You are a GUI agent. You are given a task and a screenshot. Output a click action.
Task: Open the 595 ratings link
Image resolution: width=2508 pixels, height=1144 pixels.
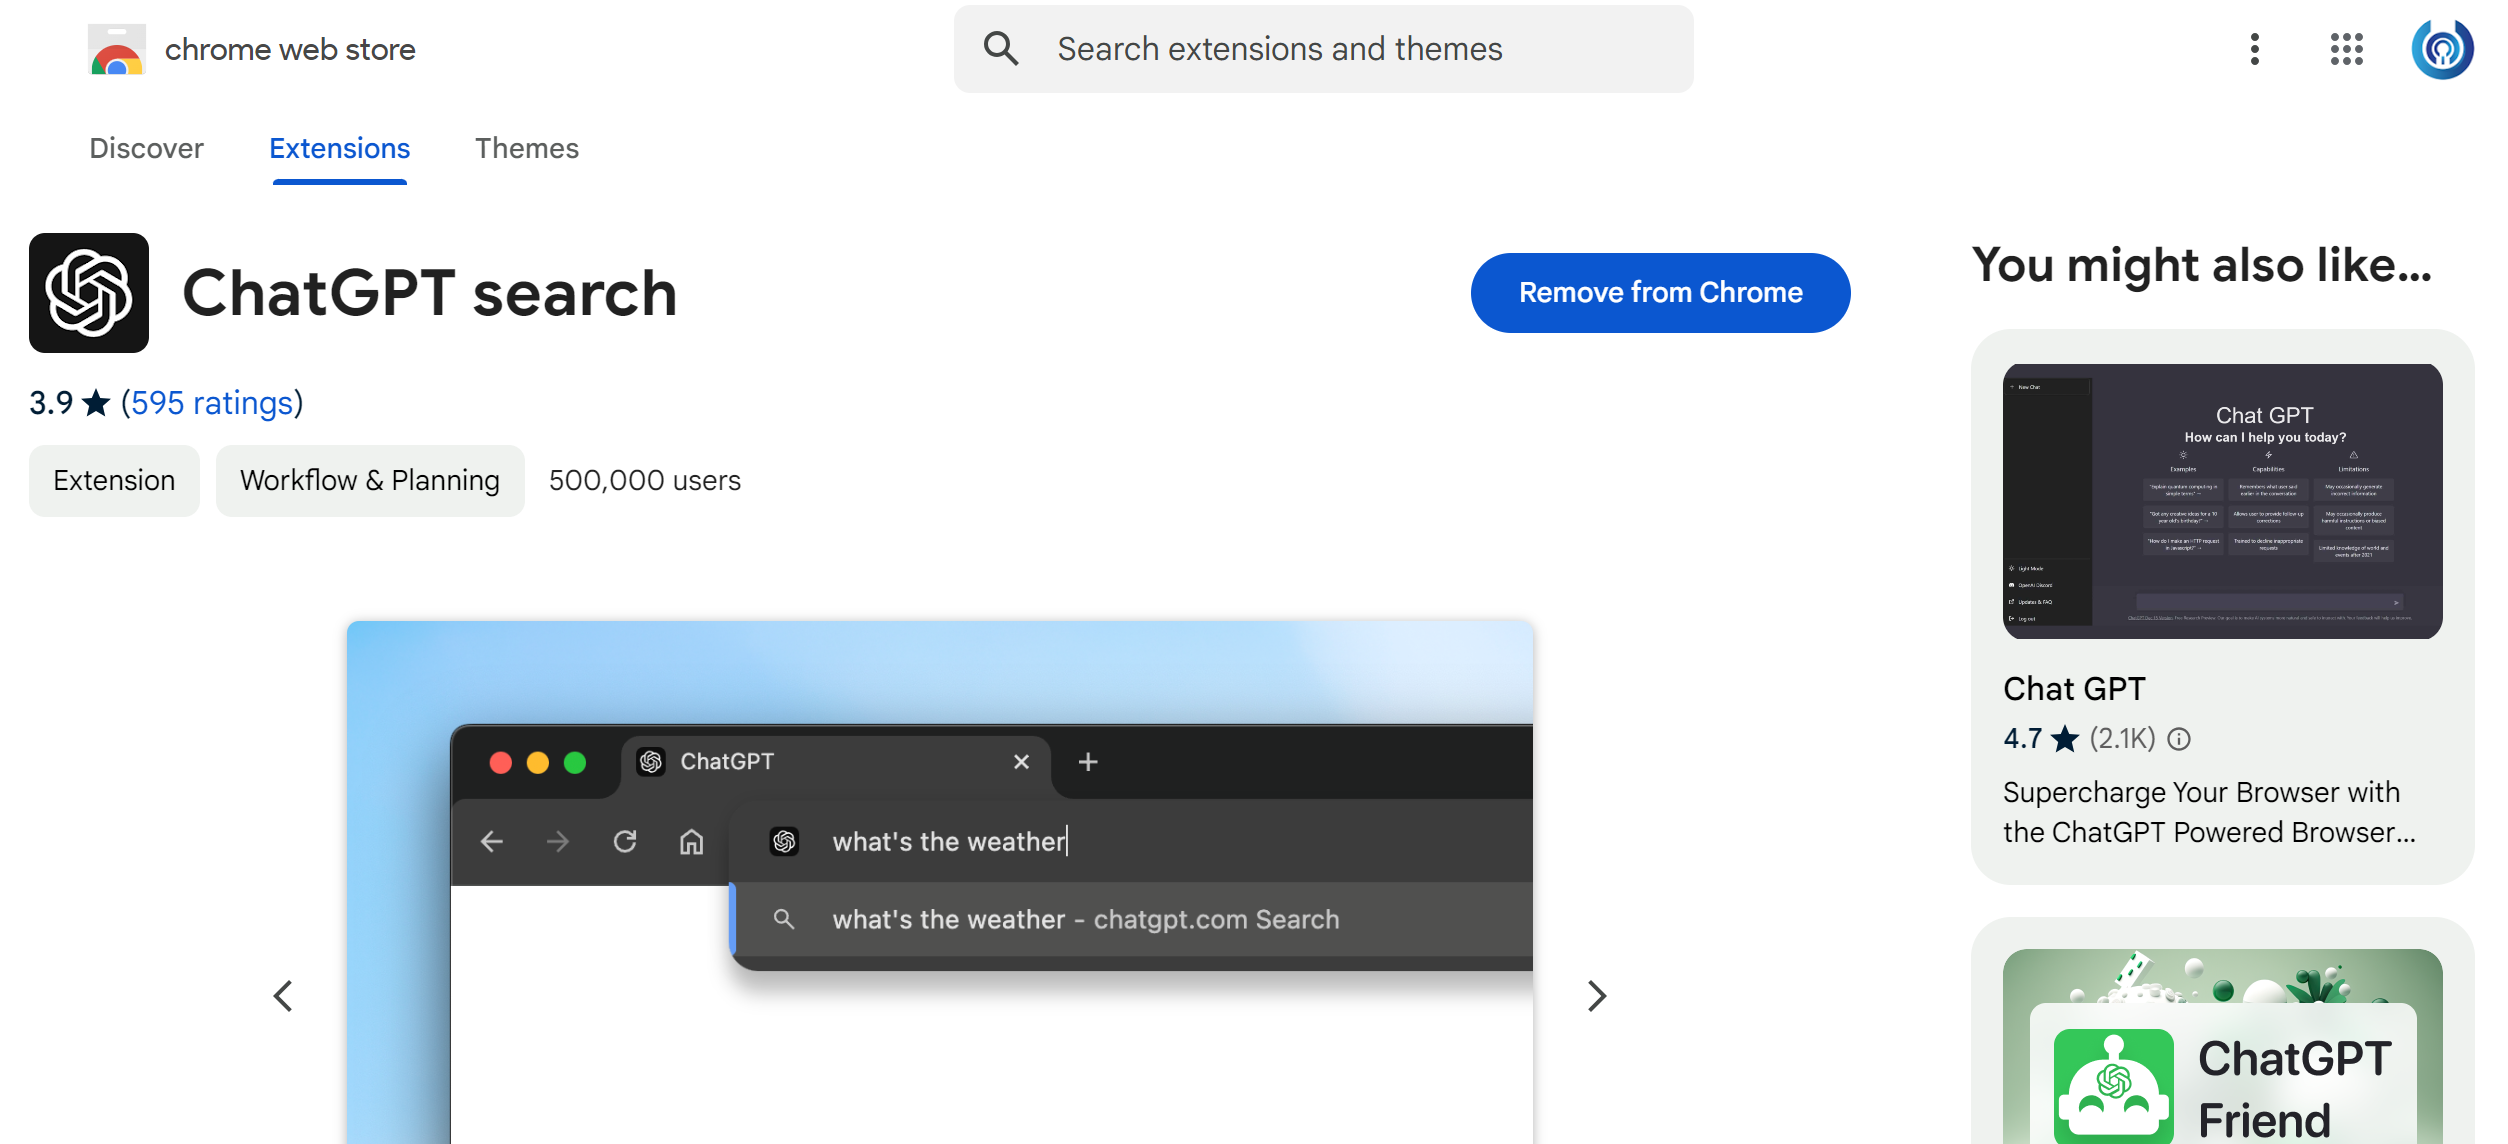[x=212, y=403]
